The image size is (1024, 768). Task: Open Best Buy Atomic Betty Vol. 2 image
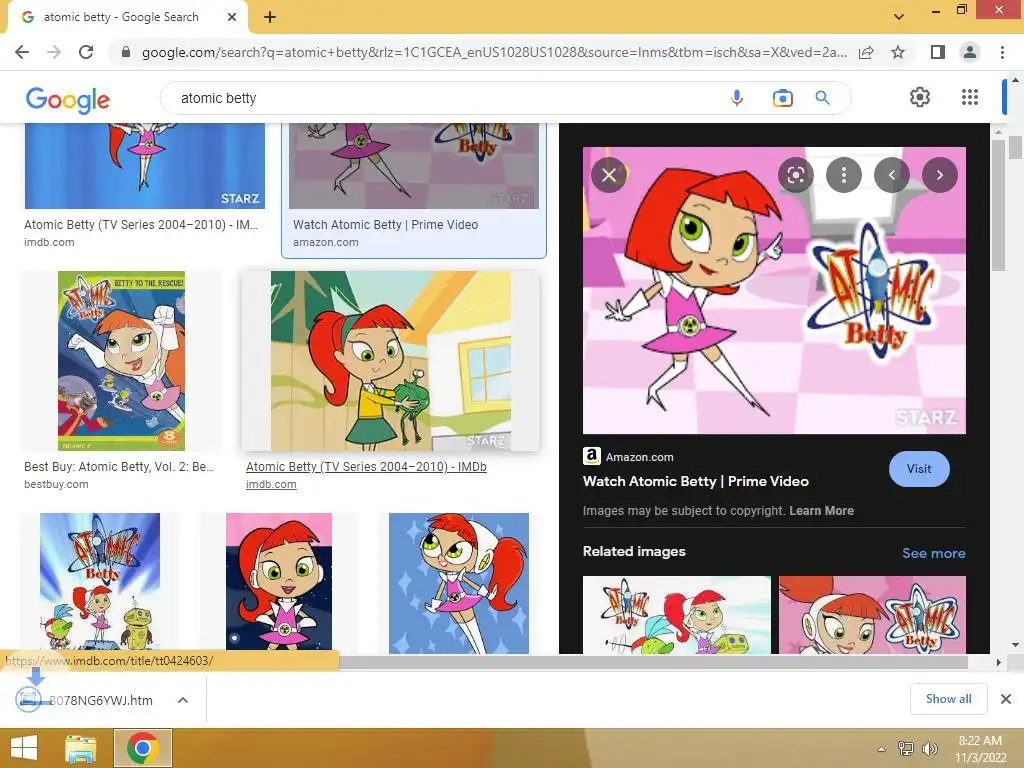point(121,360)
